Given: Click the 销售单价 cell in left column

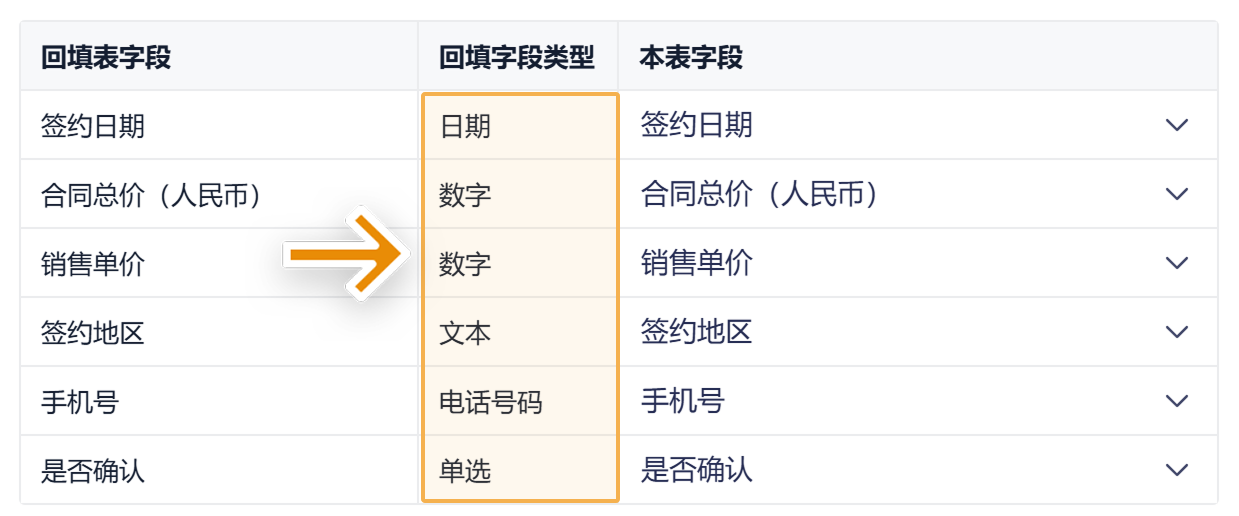Looking at the screenshot, I should 219,263.
